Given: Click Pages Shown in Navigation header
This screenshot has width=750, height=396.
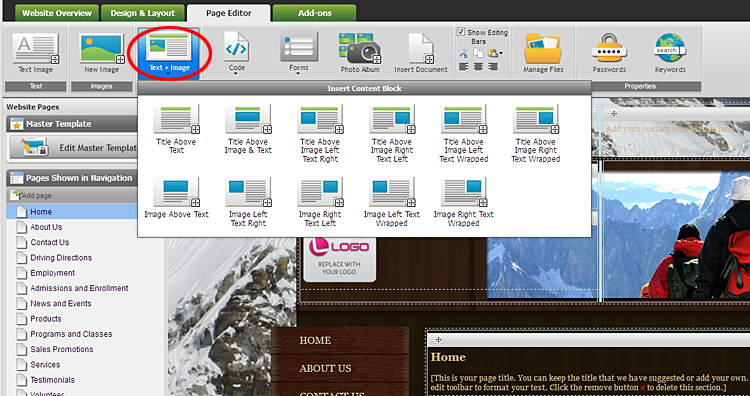Looking at the screenshot, I should [x=73, y=178].
